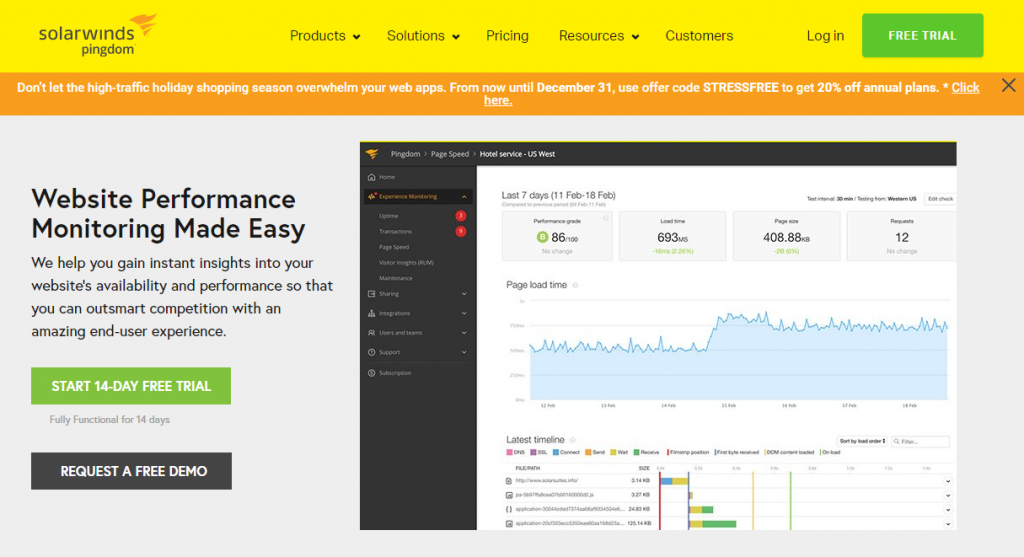Open the Products dropdown menu
The height and width of the screenshot is (557, 1024).
pyautogui.click(x=325, y=36)
